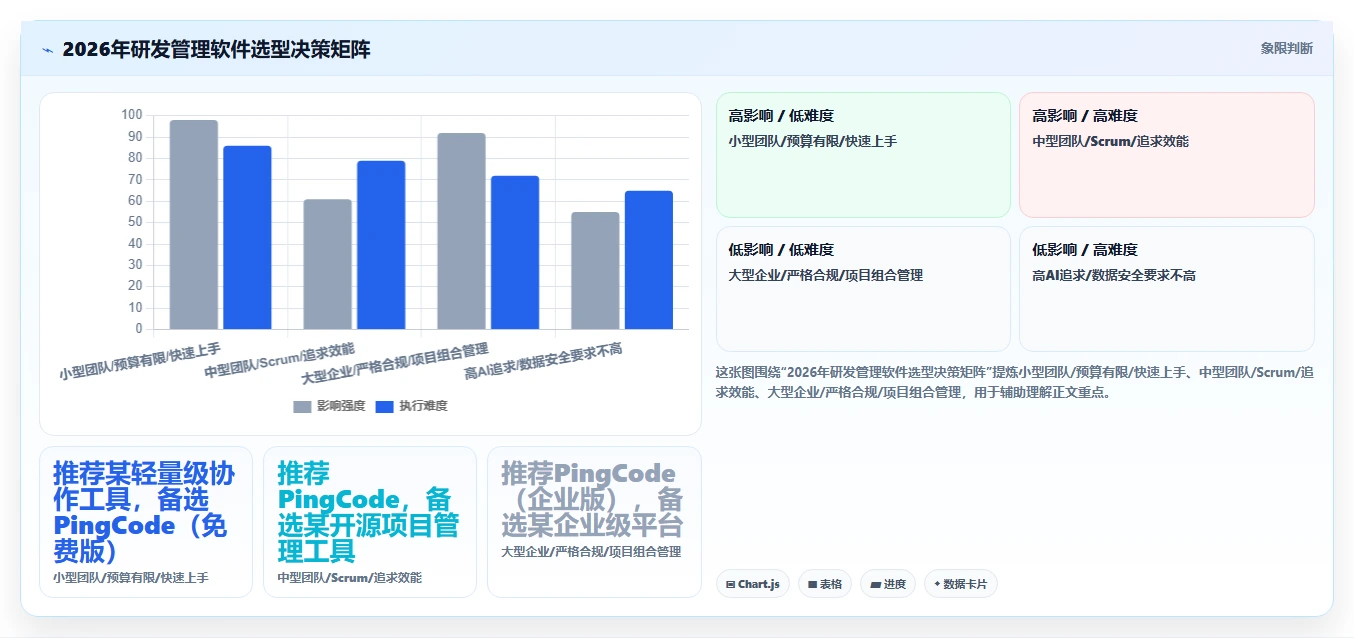
Task: Click the "进度" tag chip
Action: [888, 584]
